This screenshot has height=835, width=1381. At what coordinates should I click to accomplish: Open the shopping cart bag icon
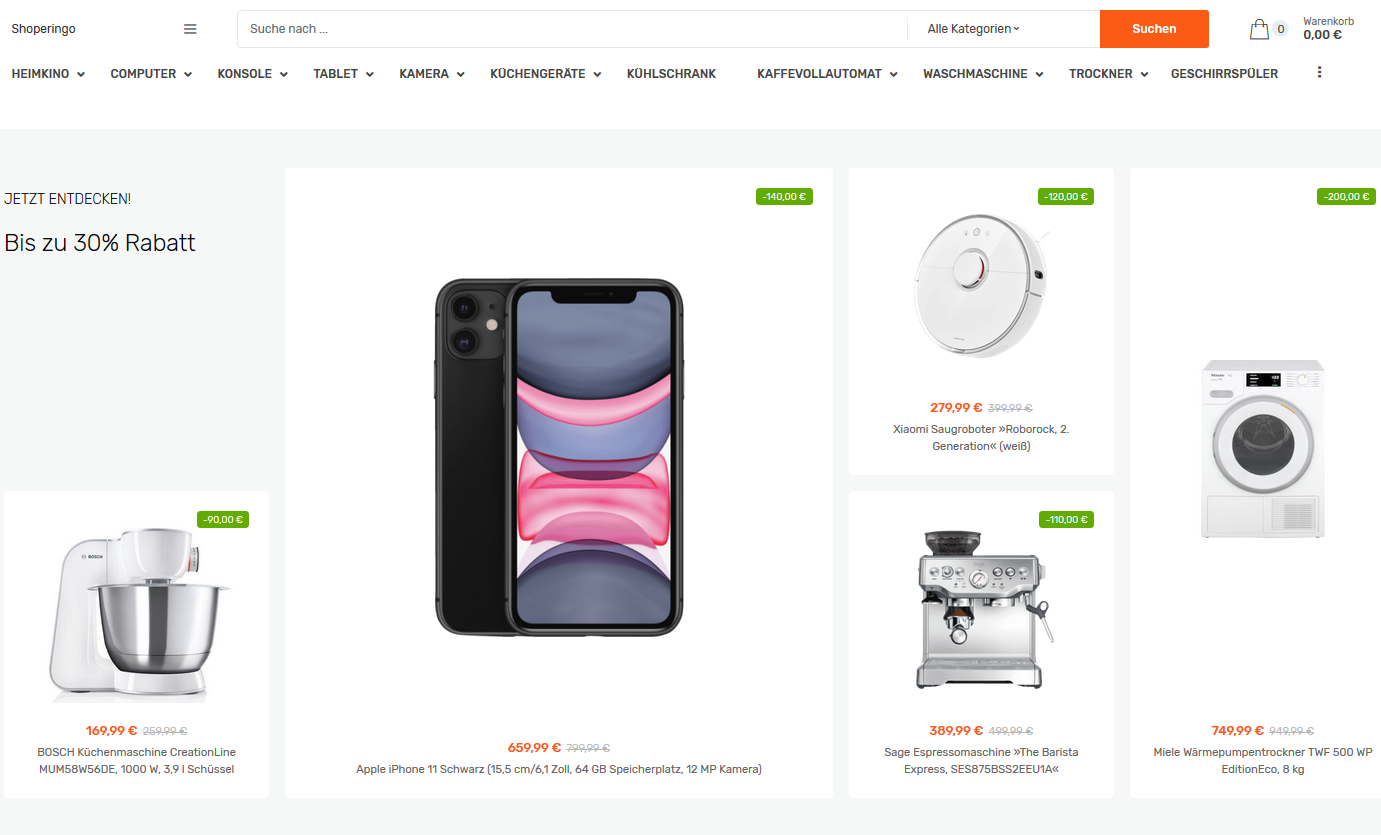pyautogui.click(x=1259, y=29)
